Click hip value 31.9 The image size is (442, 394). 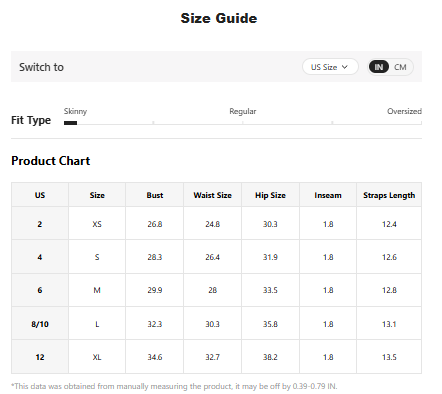(270, 257)
